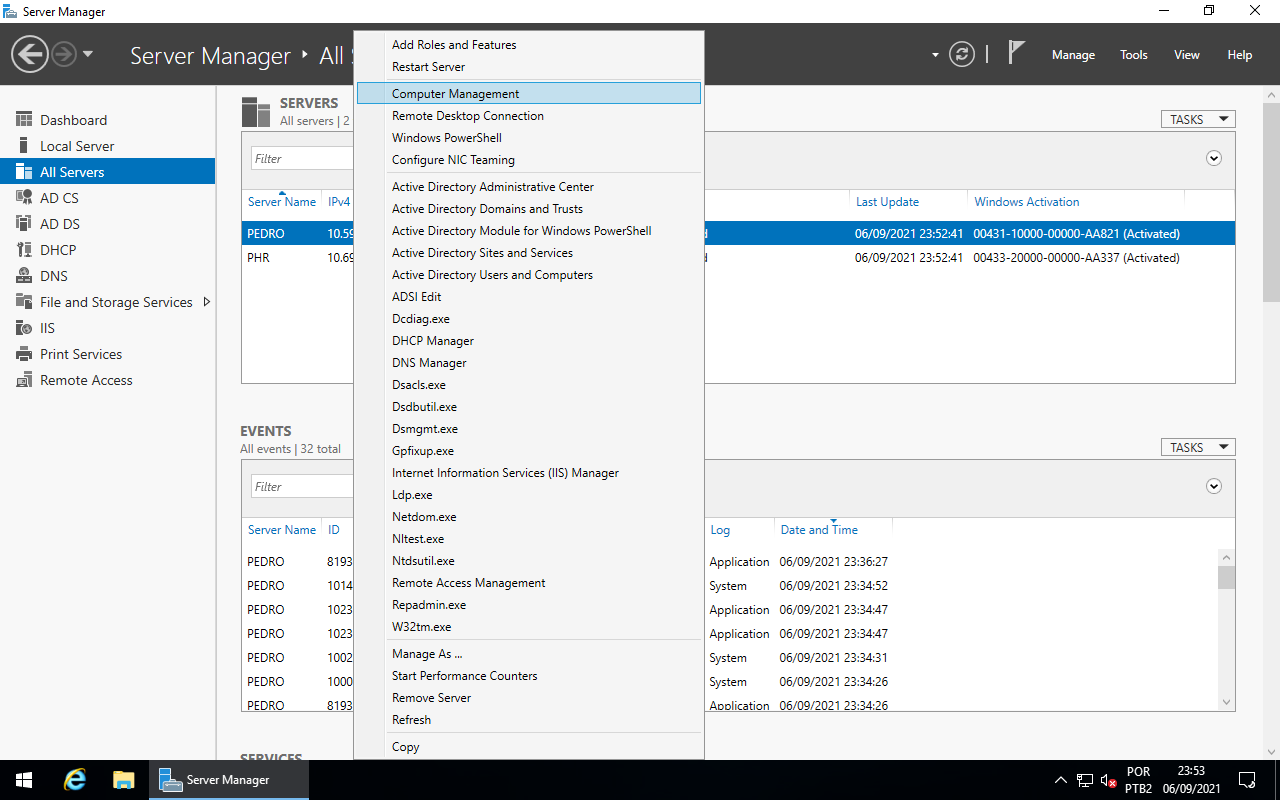This screenshot has height=800, width=1280.
Task: Select Computer Management from context menu
Action: click(456, 94)
